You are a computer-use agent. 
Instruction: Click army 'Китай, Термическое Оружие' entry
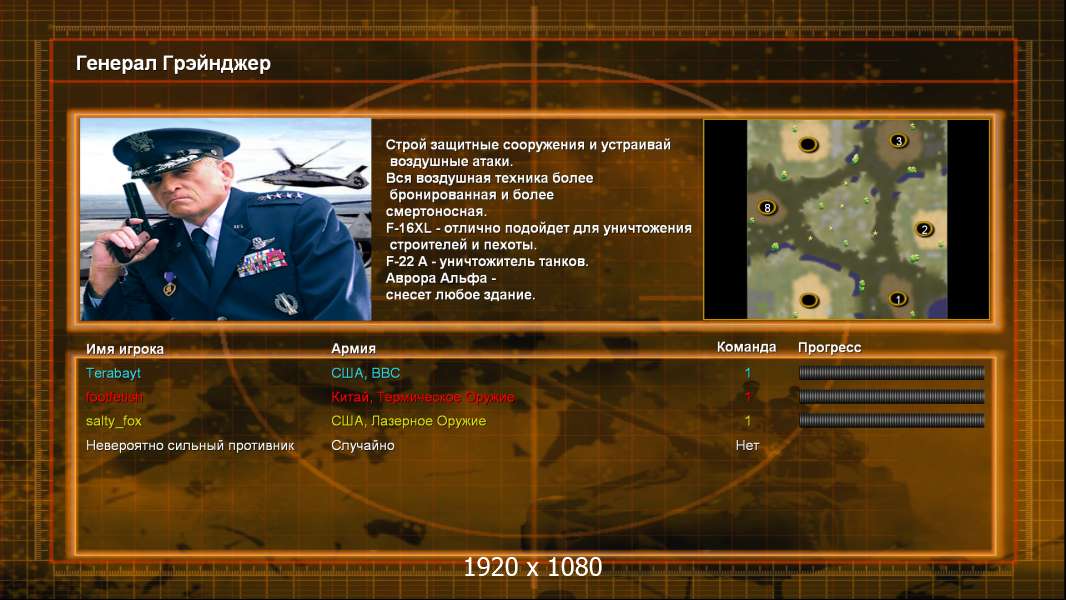(422, 397)
